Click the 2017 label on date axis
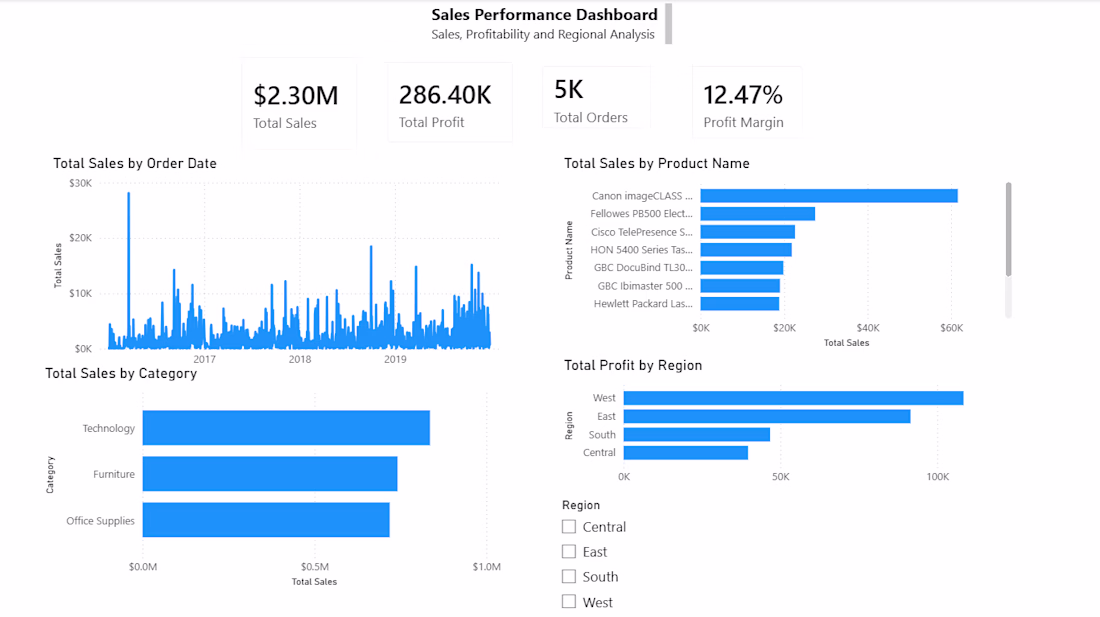Viewport: 1100px width, 617px height. coord(204,359)
